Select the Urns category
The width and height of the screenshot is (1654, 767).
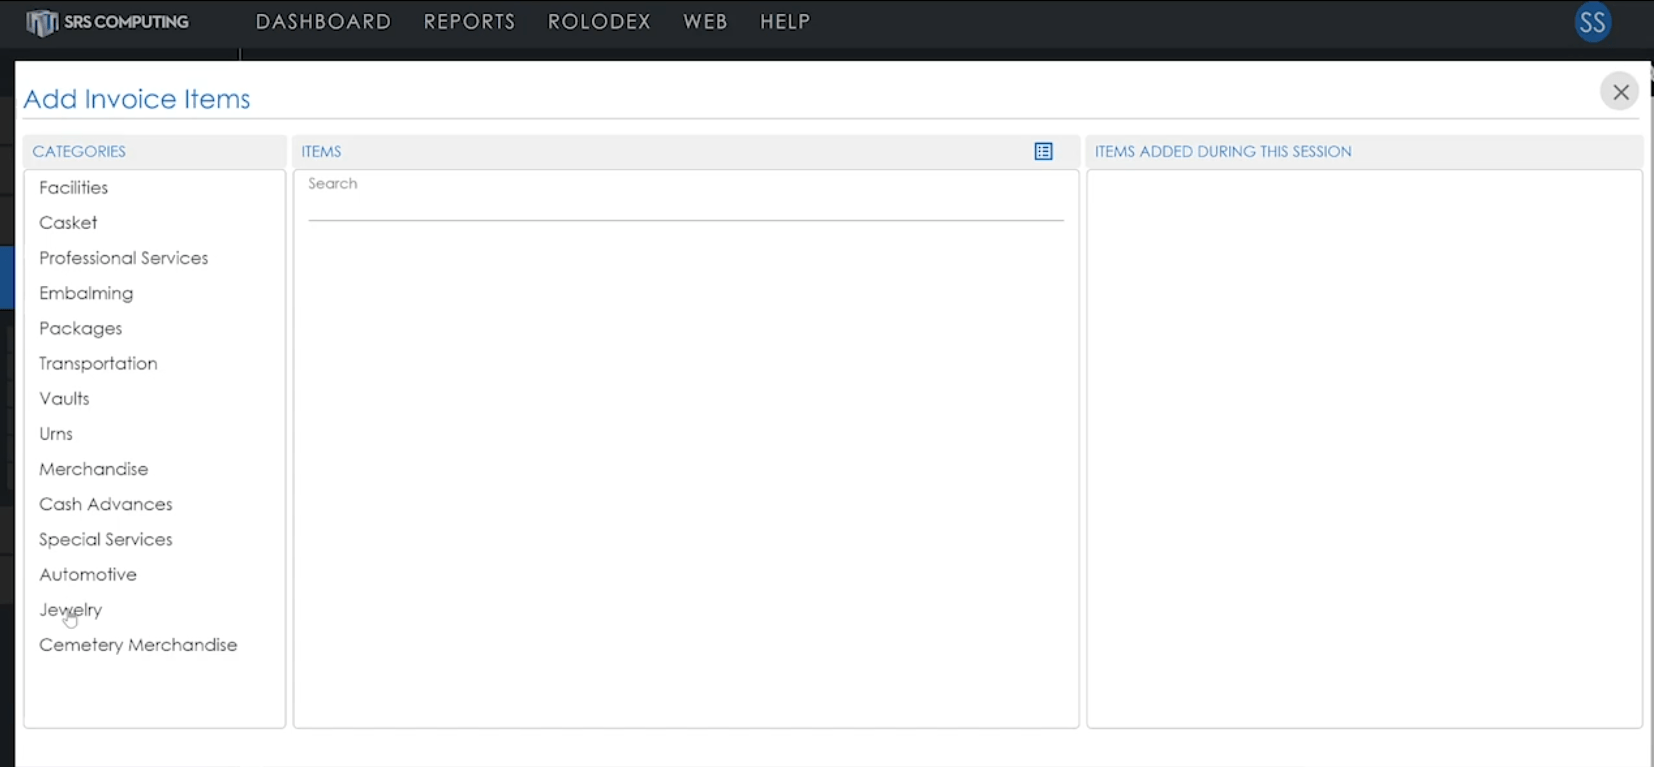tap(56, 434)
